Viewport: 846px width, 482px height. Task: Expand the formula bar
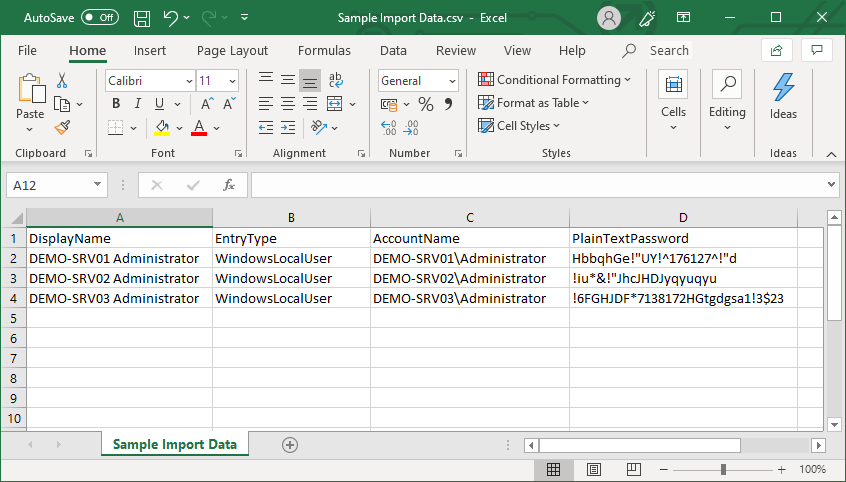click(831, 185)
